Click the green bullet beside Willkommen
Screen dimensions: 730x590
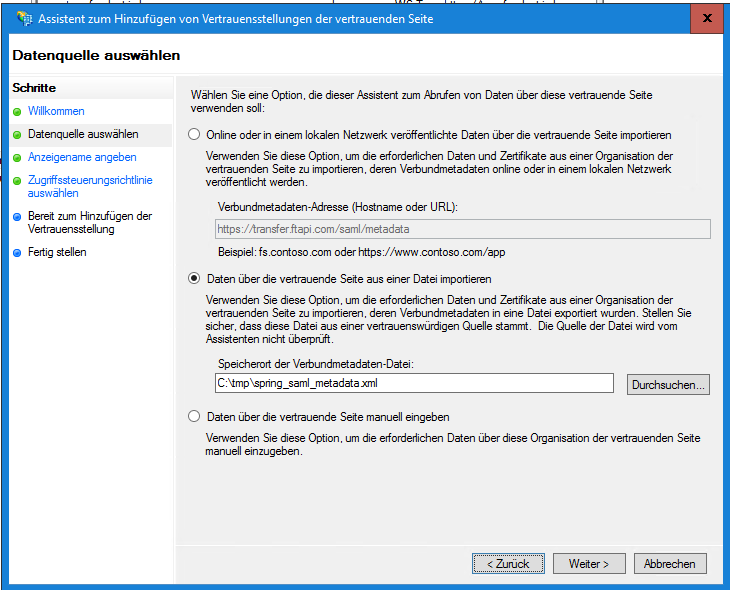click(x=17, y=112)
